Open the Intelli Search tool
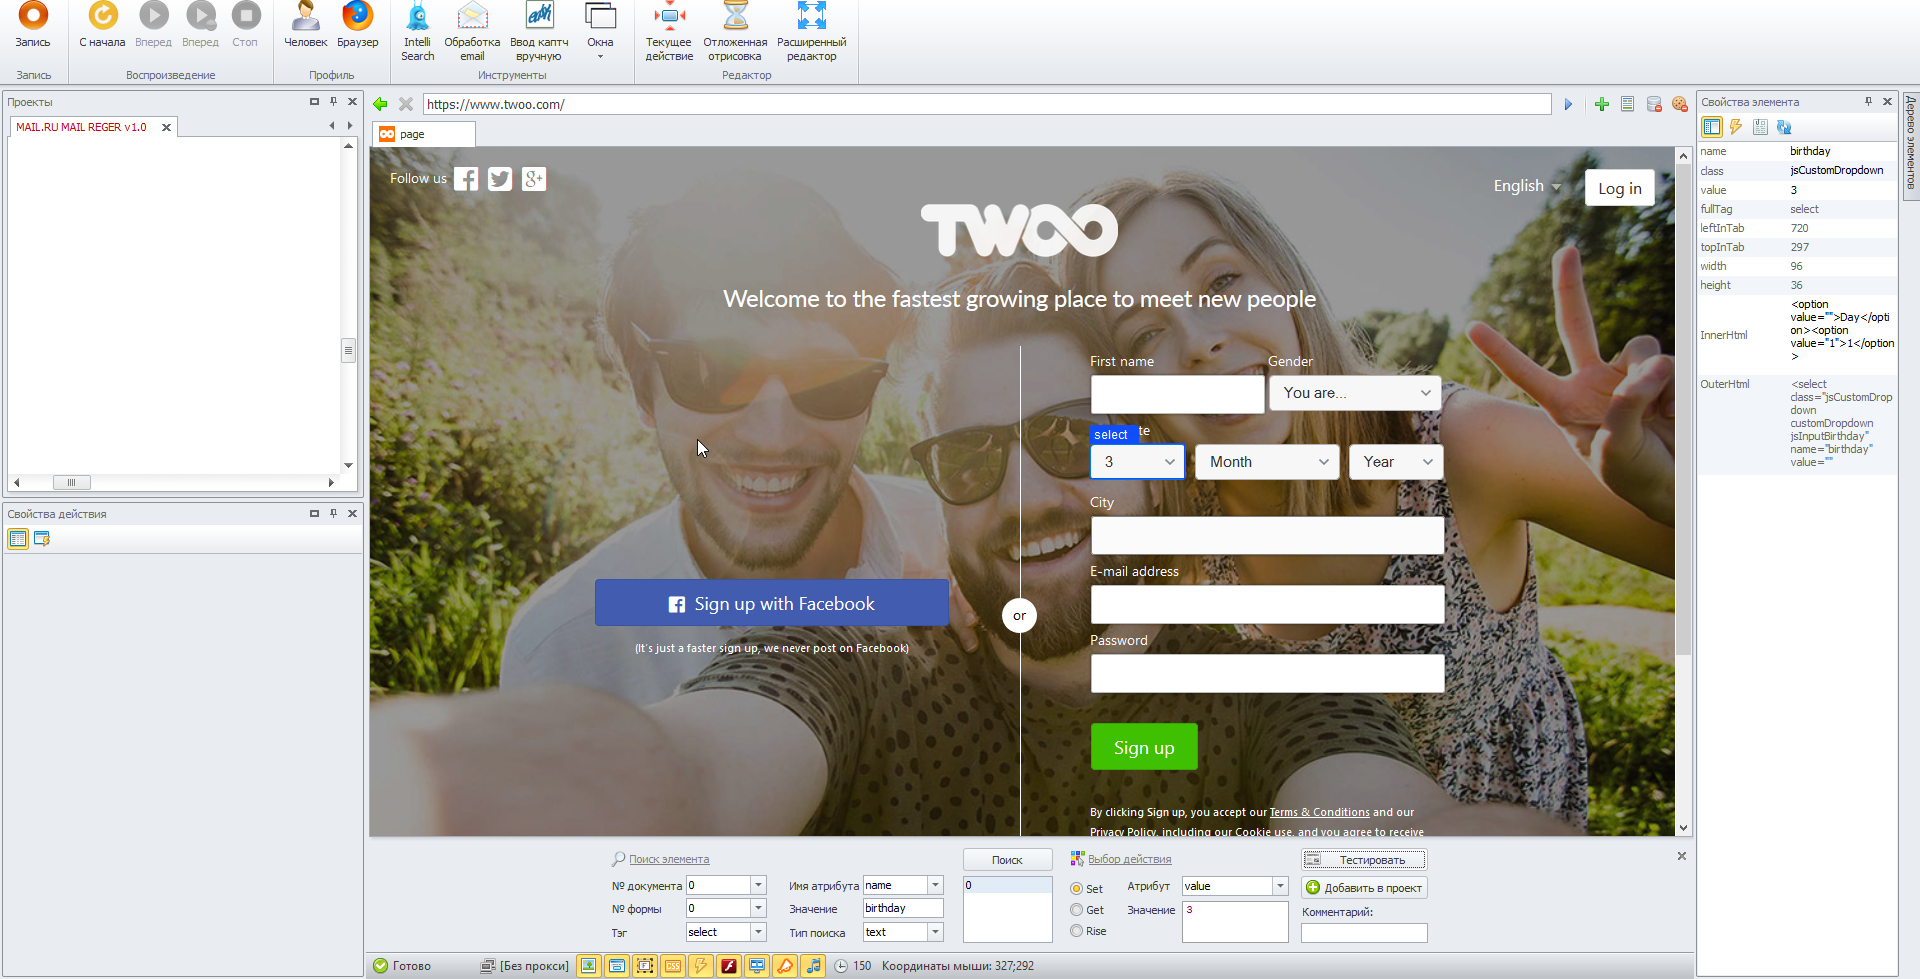 click(x=418, y=32)
